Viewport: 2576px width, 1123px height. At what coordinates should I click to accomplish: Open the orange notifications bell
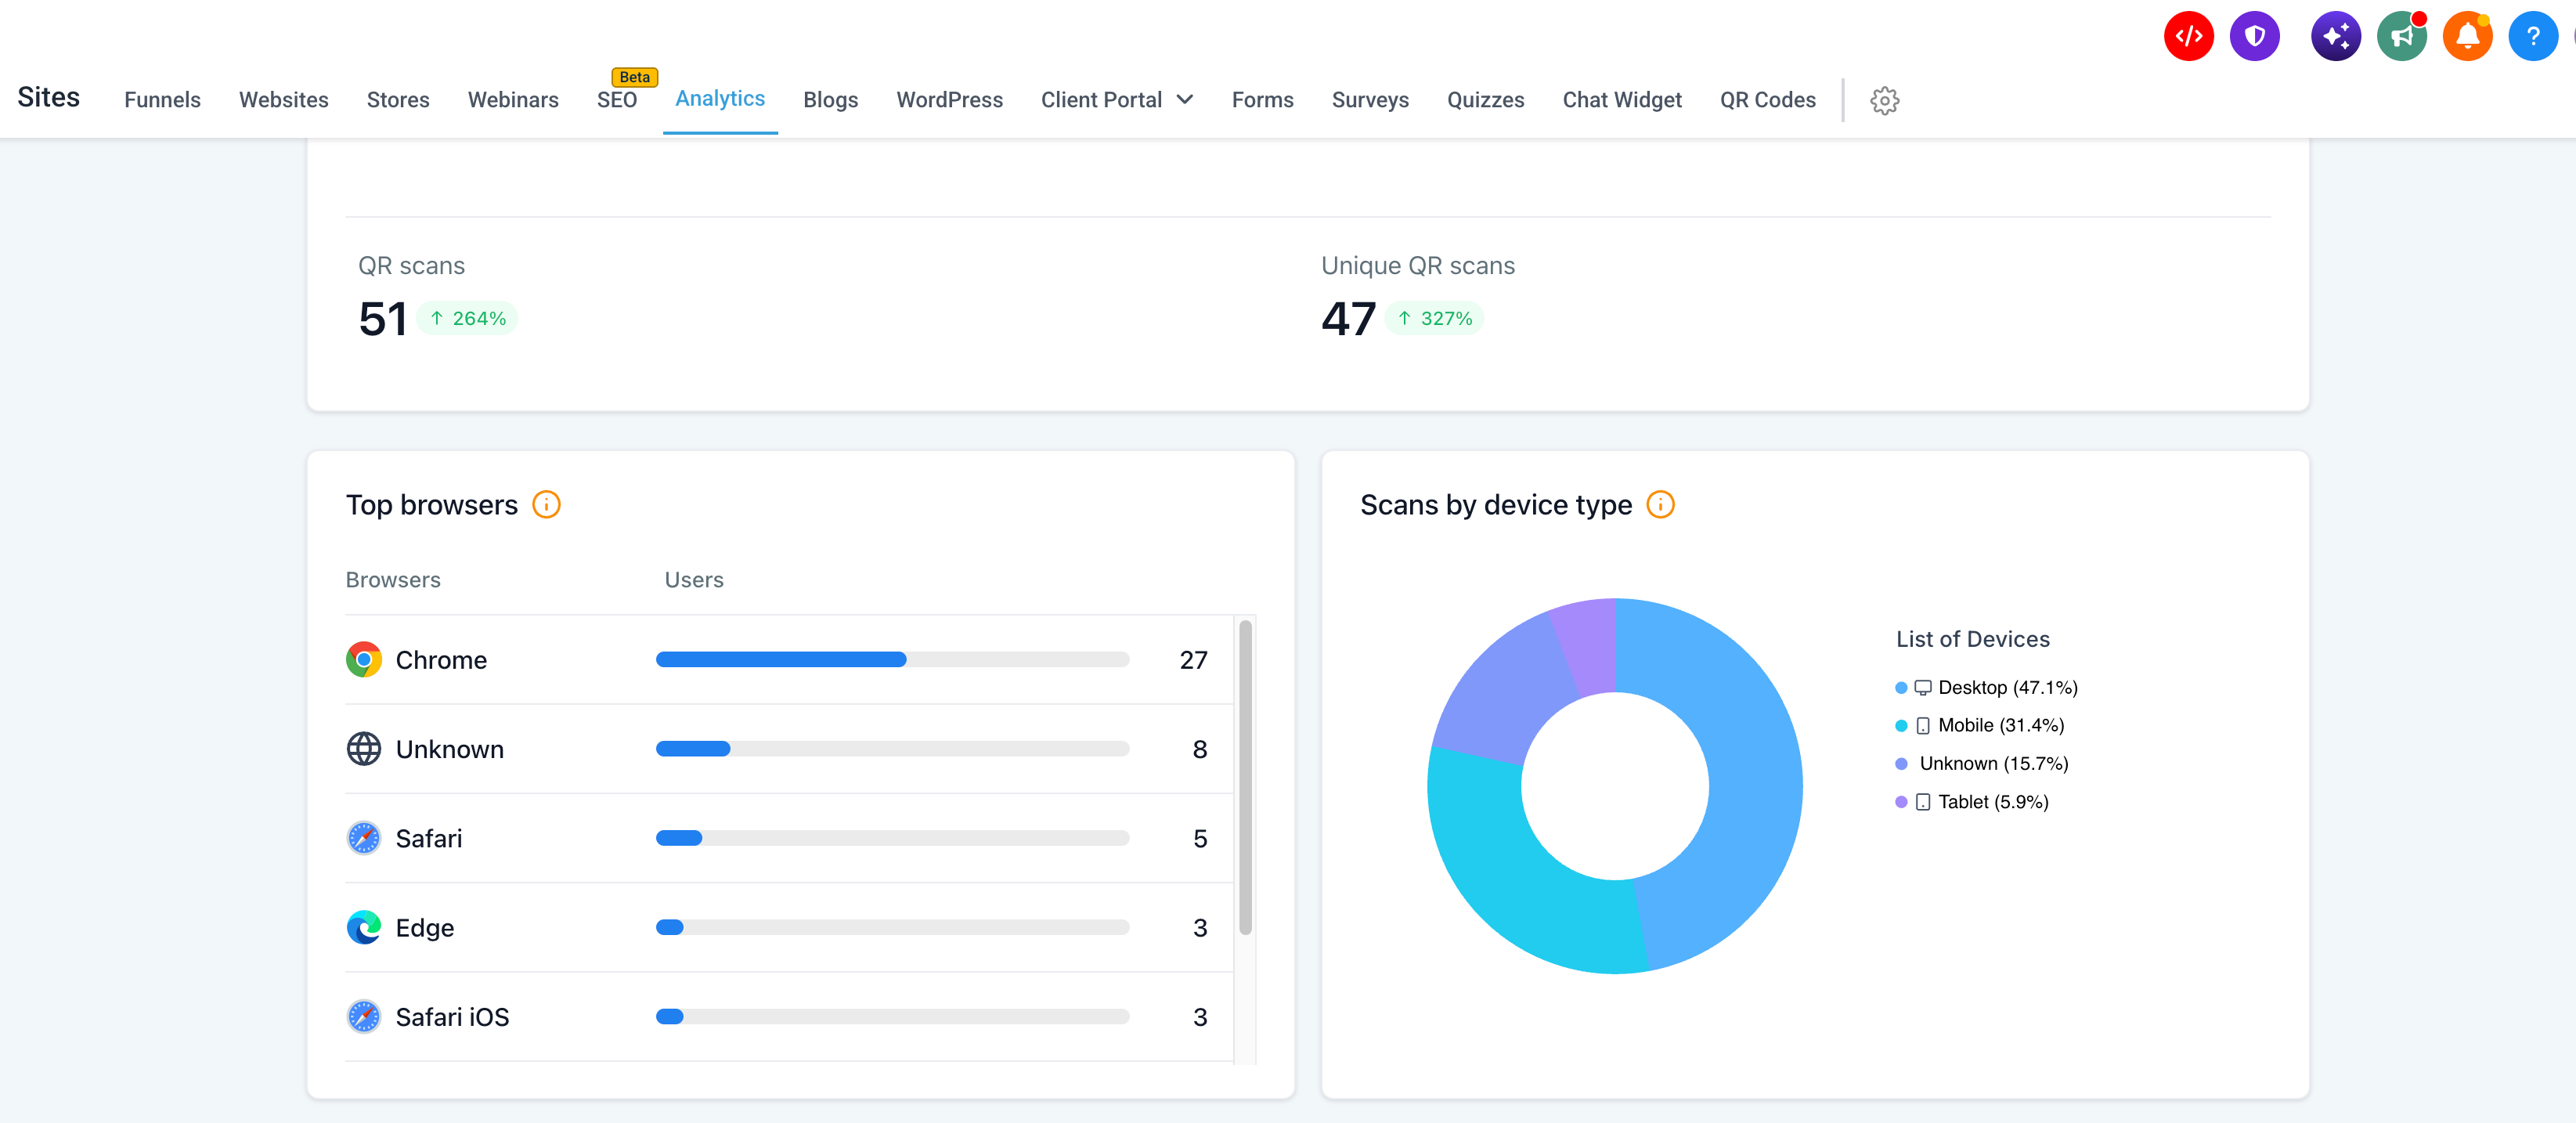click(2467, 37)
